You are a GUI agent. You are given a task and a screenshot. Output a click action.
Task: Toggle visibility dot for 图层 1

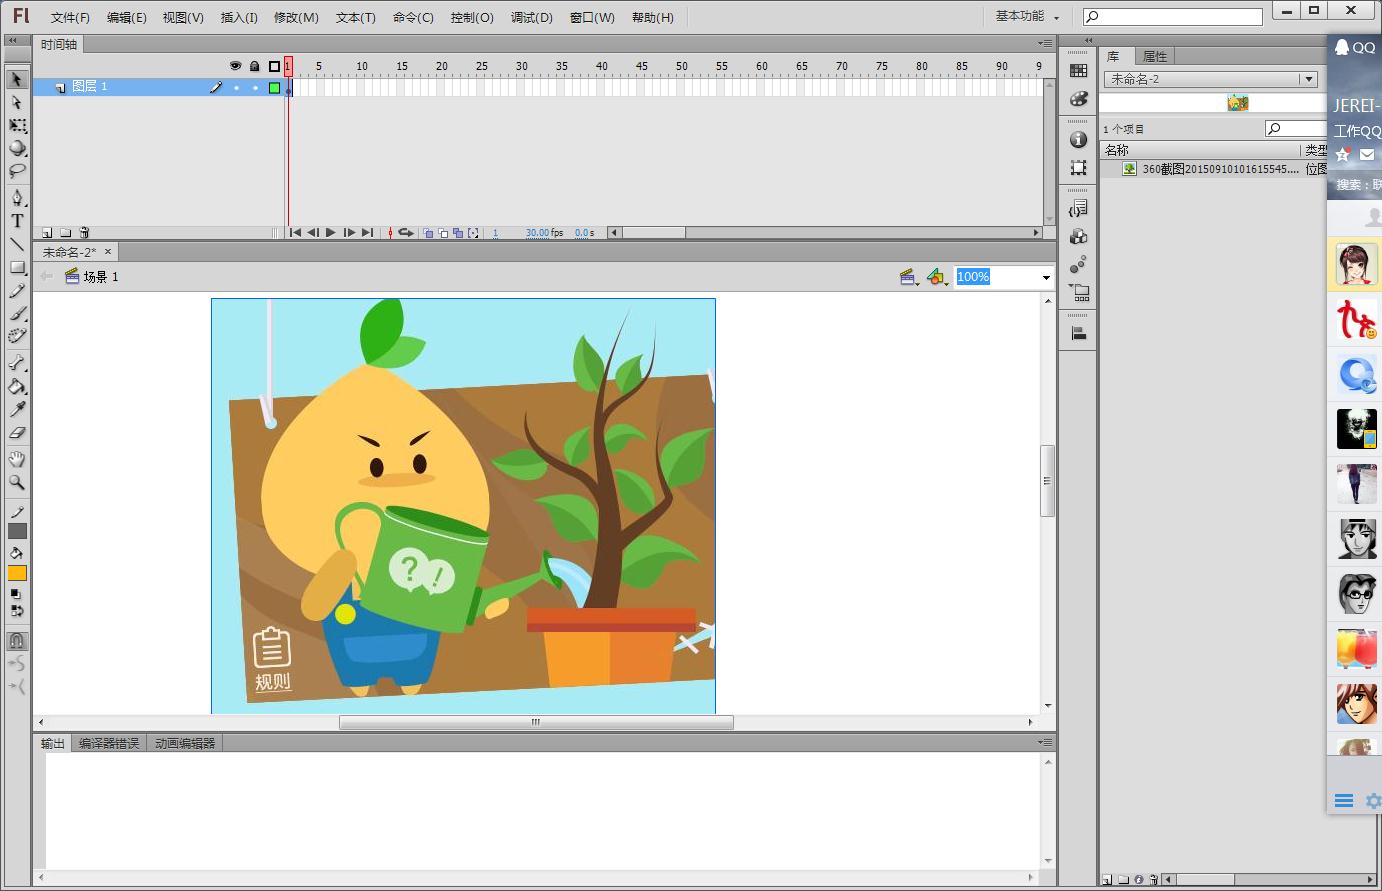click(x=236, y=88)
